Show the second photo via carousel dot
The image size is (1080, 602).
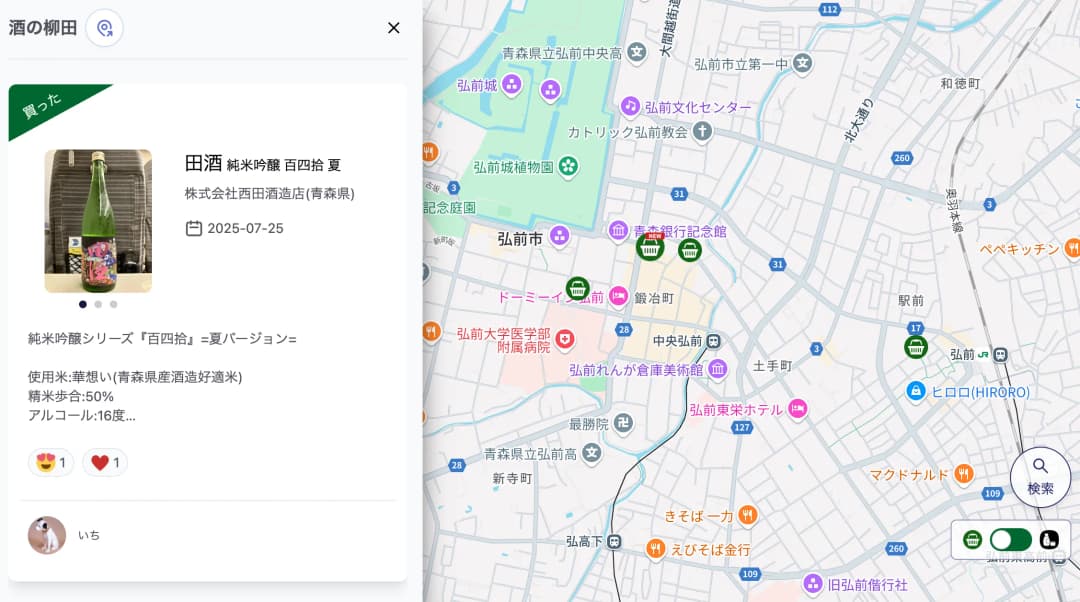click(x=98, y=304)
